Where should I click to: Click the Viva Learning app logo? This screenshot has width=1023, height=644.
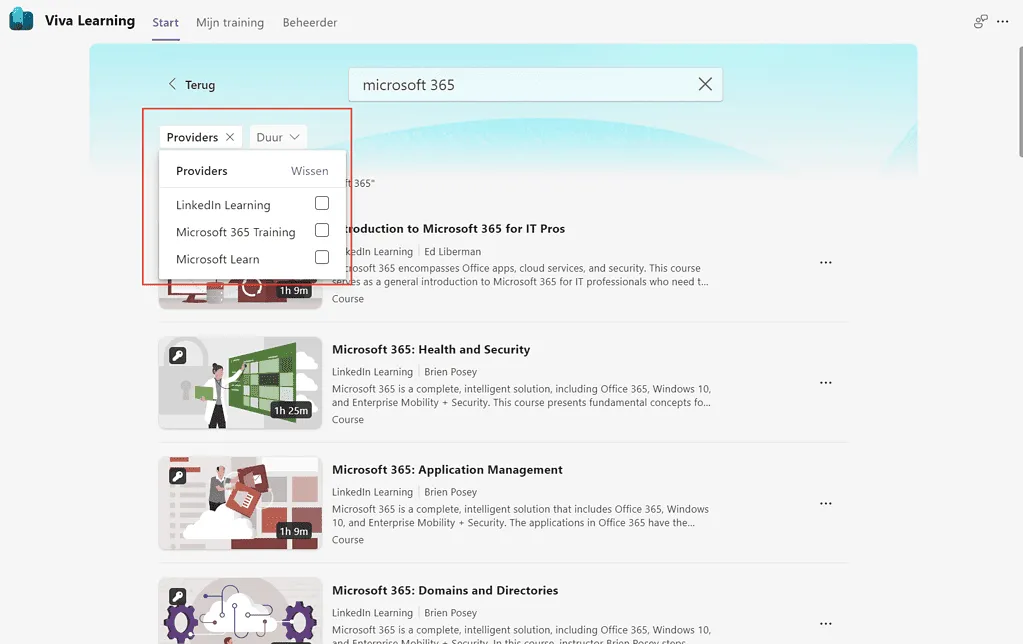(20, 20)
